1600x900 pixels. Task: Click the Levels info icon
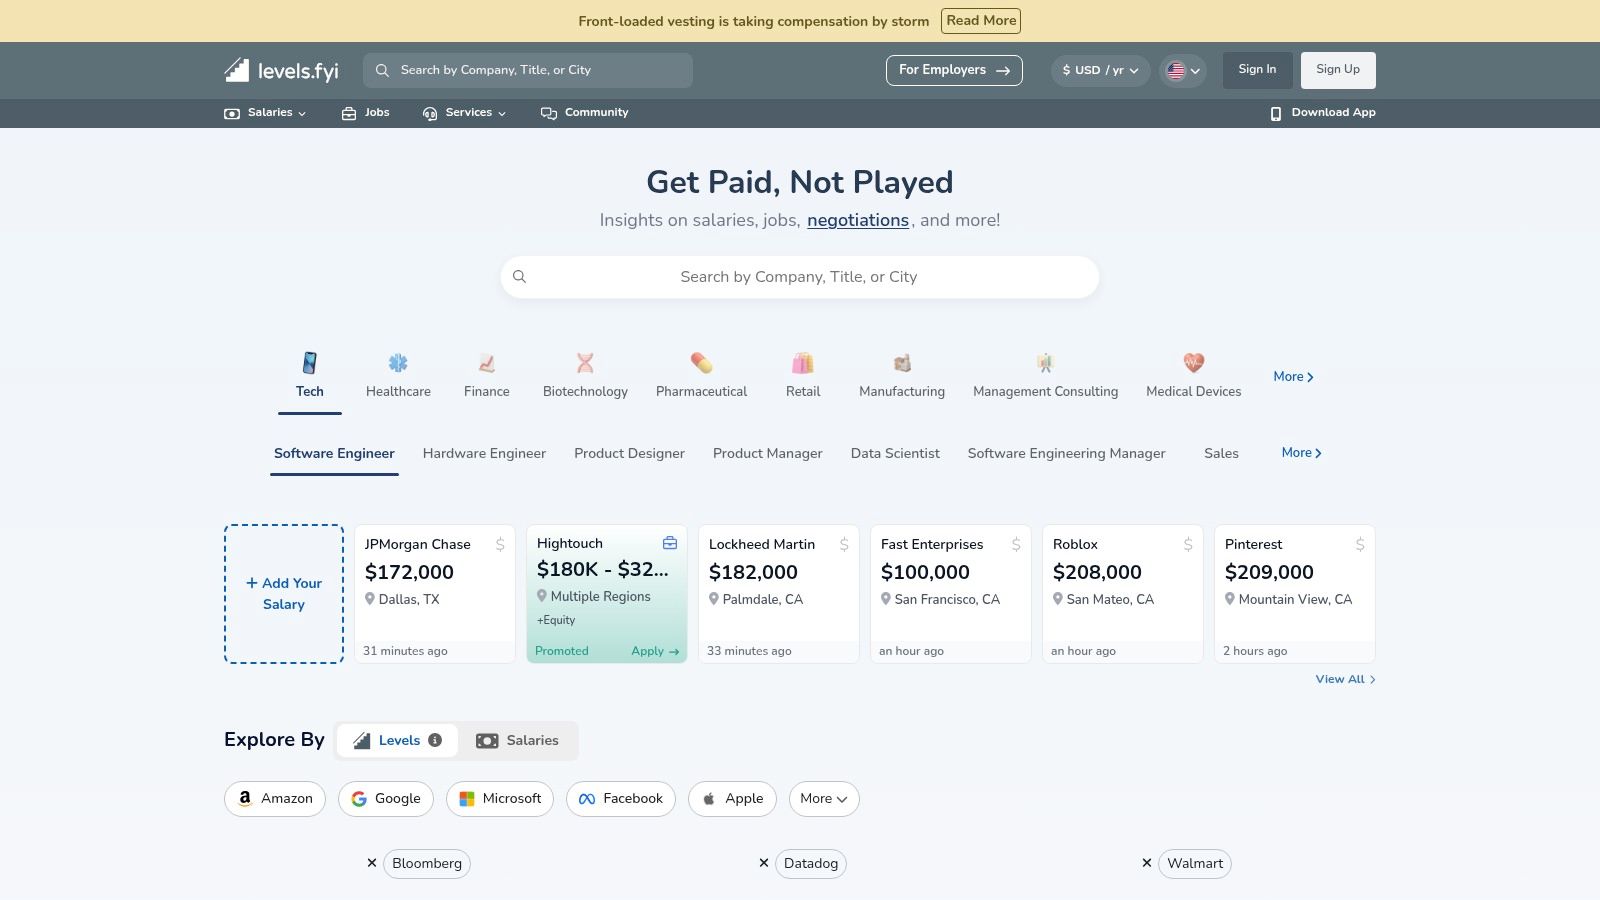(x=435, y=740)
